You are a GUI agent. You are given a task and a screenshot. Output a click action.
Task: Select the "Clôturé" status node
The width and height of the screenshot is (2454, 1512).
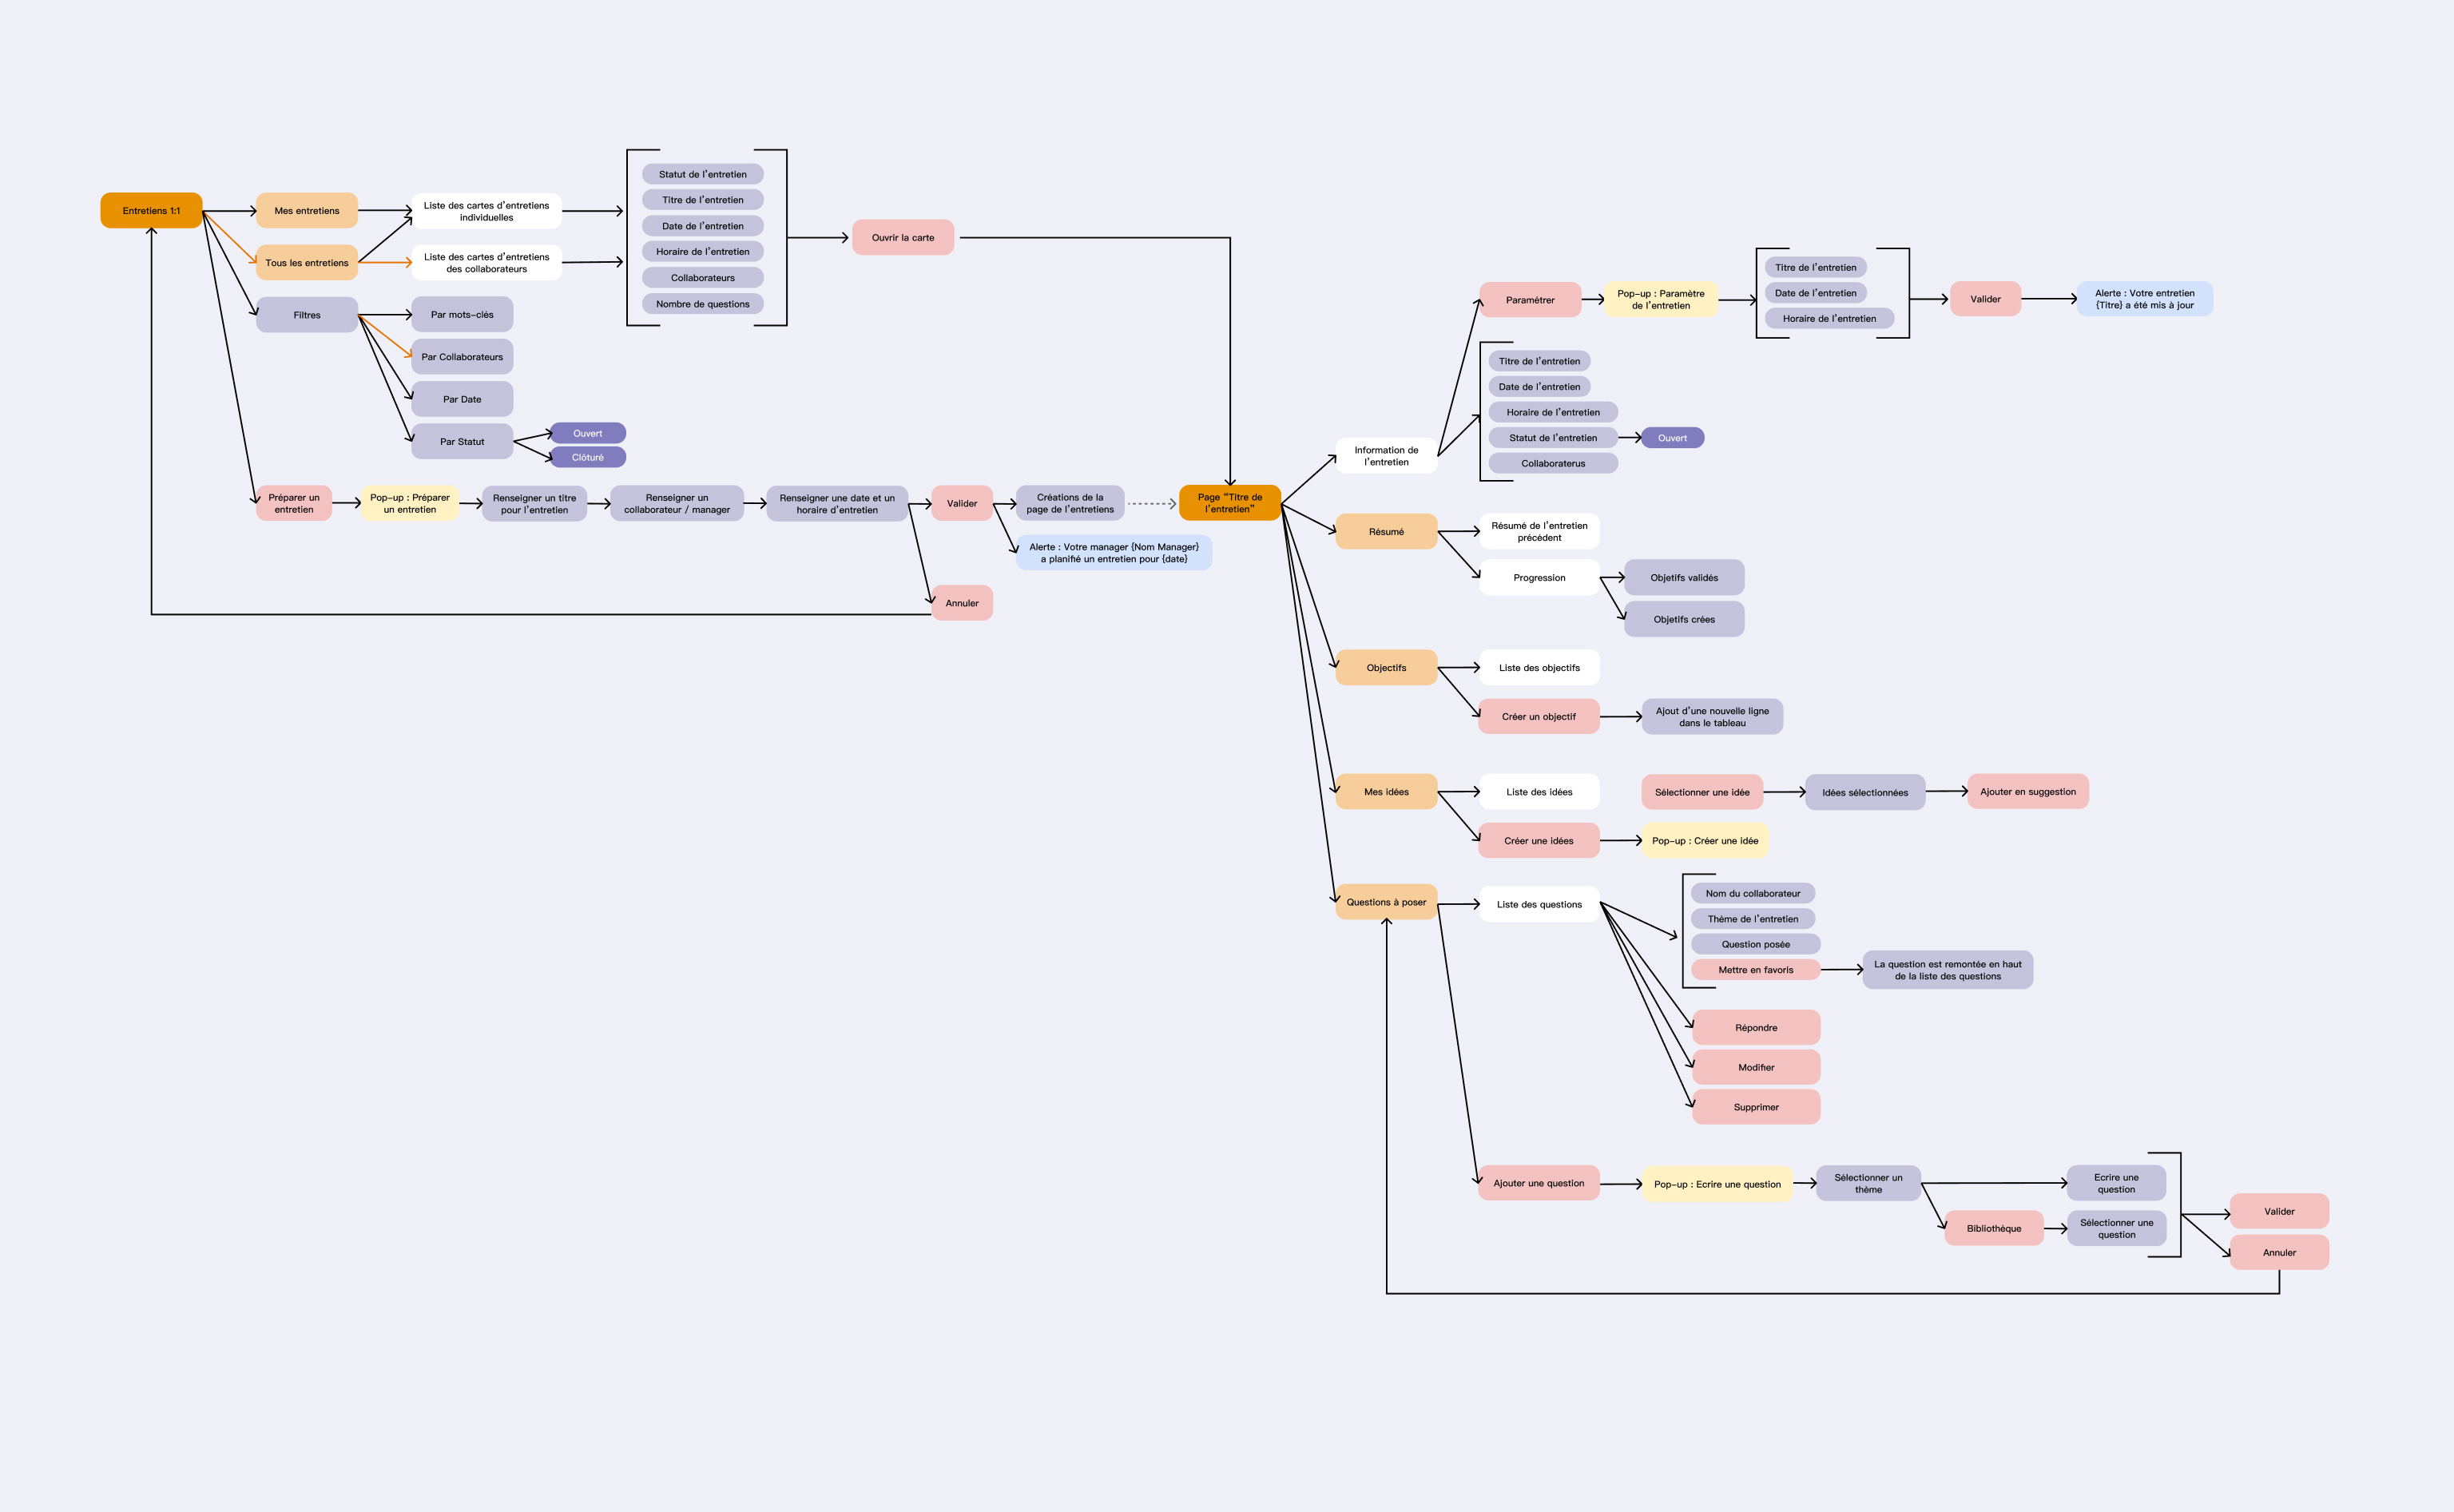tap(589, 457)
